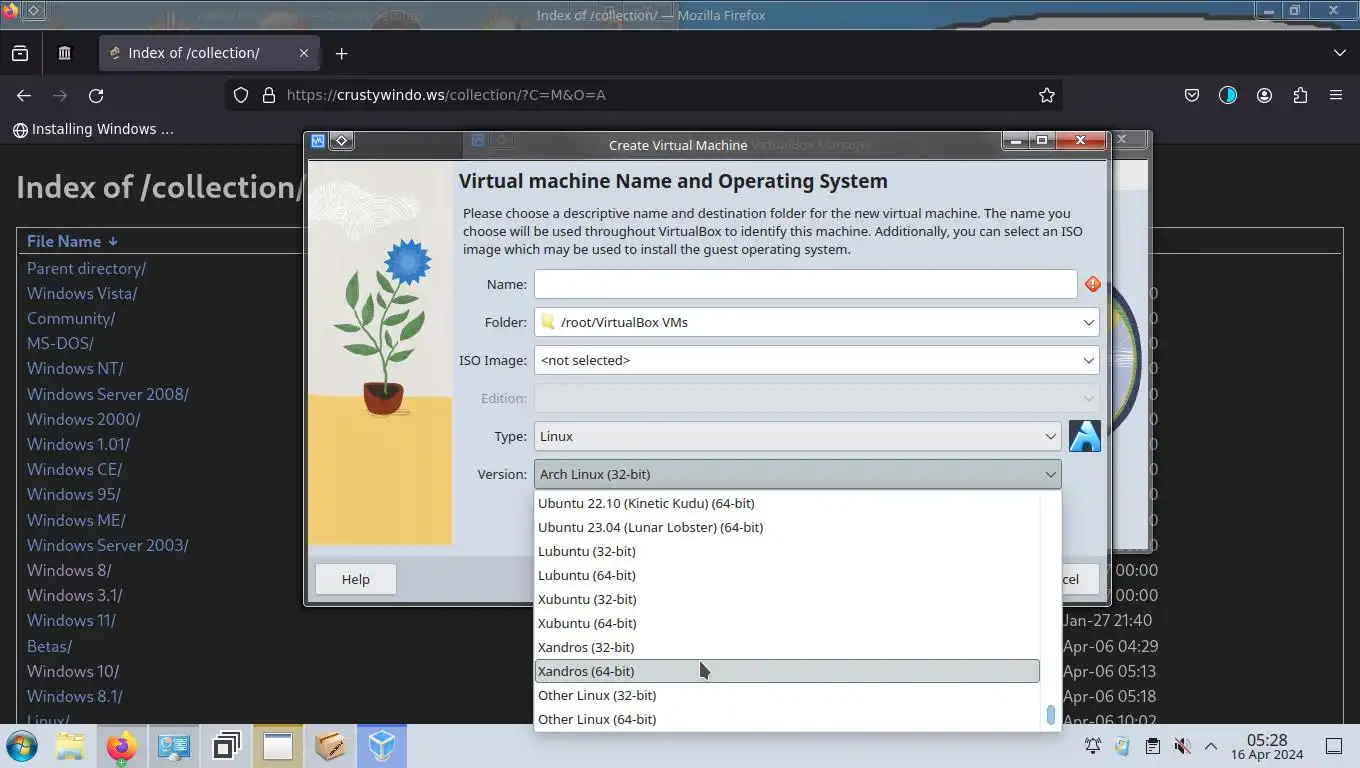This screenshot has height=768, width=1360.
Task: Bookmark this page with the star
Action: point(1047,95)
